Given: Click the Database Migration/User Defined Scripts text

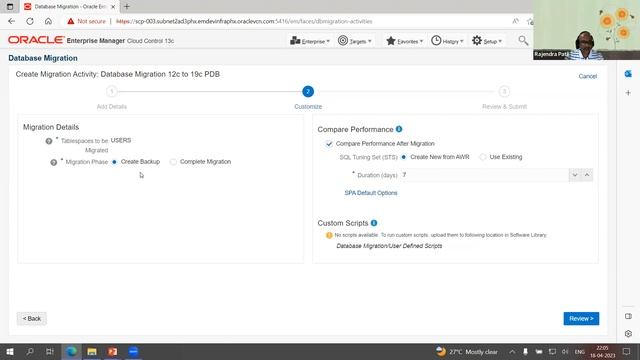Looking at the screenshot, I should pos(389,246).
